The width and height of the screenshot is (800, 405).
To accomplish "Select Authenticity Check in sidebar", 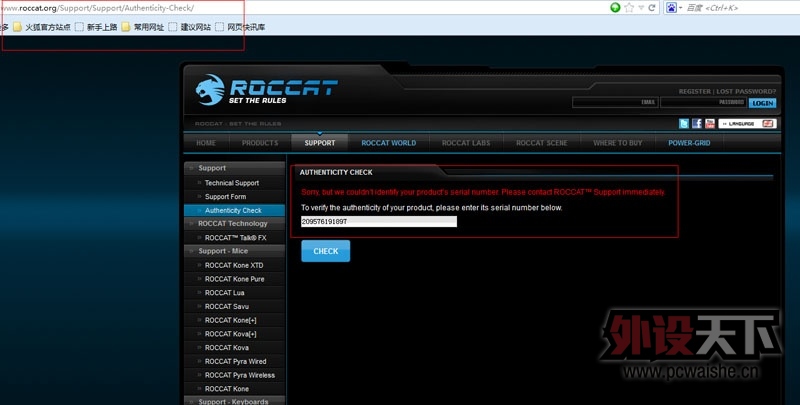I will (234, 210).
